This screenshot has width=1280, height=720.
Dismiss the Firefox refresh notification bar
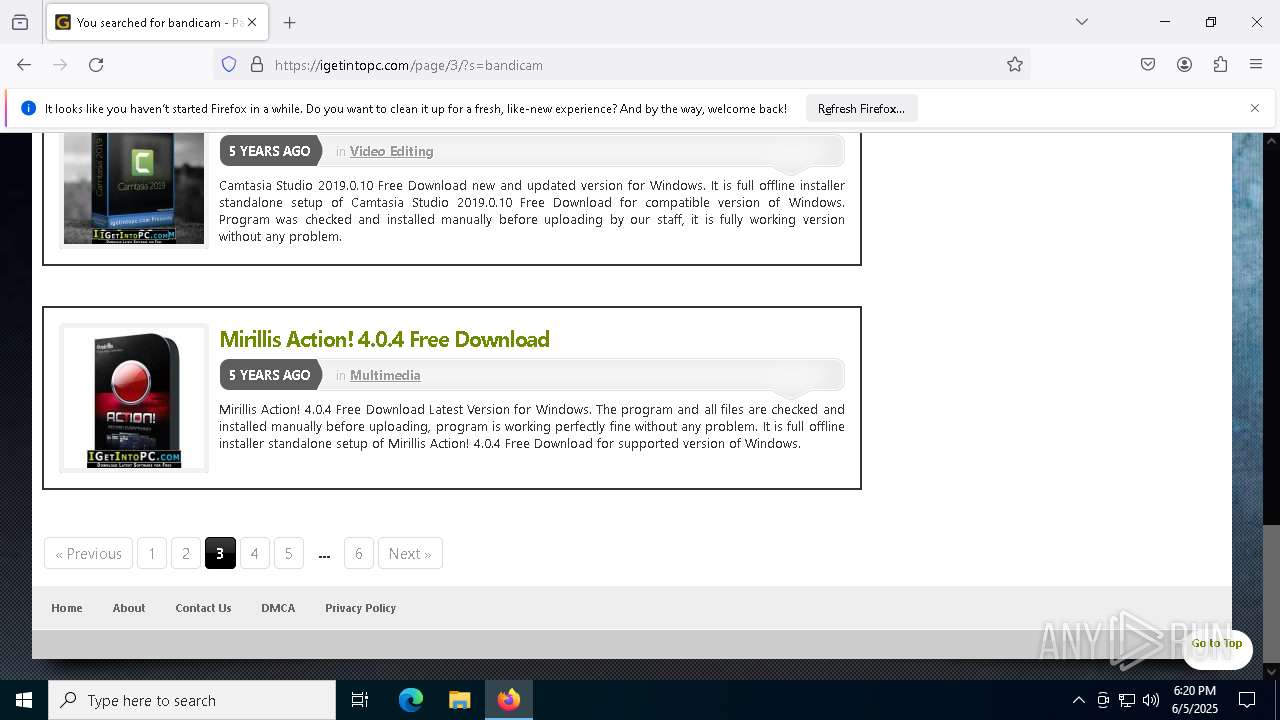pos(1255,108)
